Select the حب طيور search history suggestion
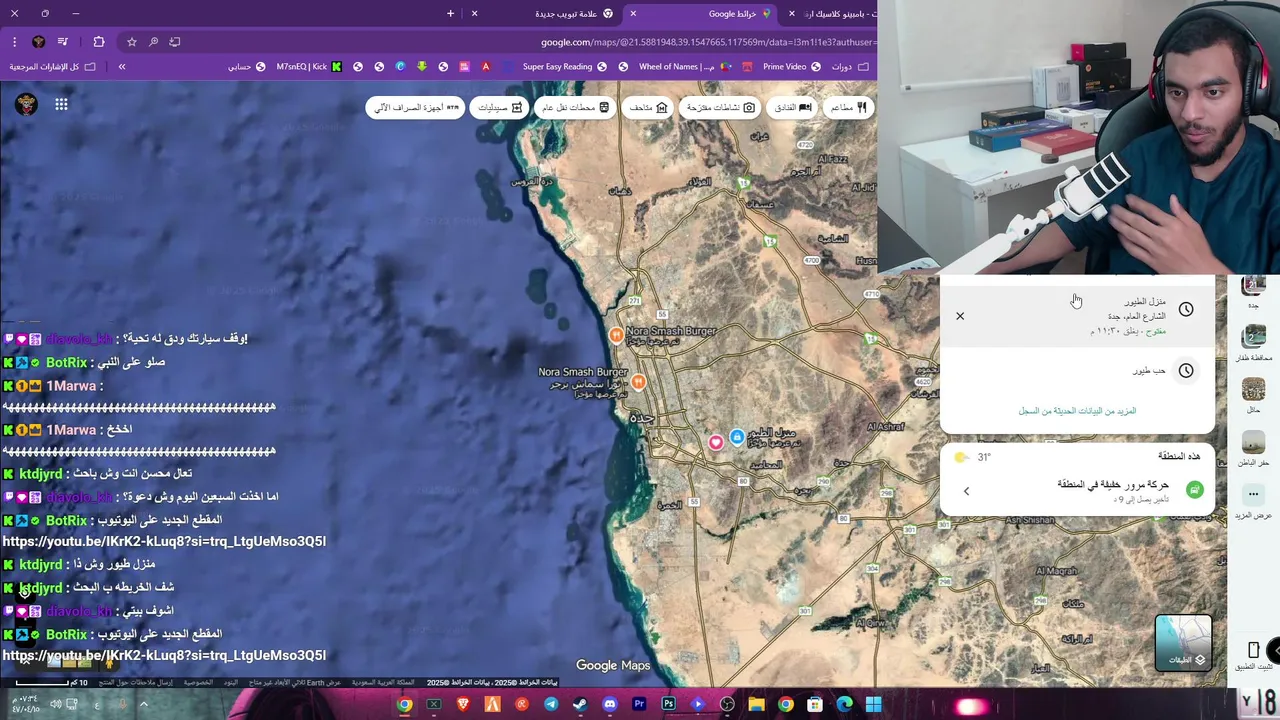 (1078, 370)
